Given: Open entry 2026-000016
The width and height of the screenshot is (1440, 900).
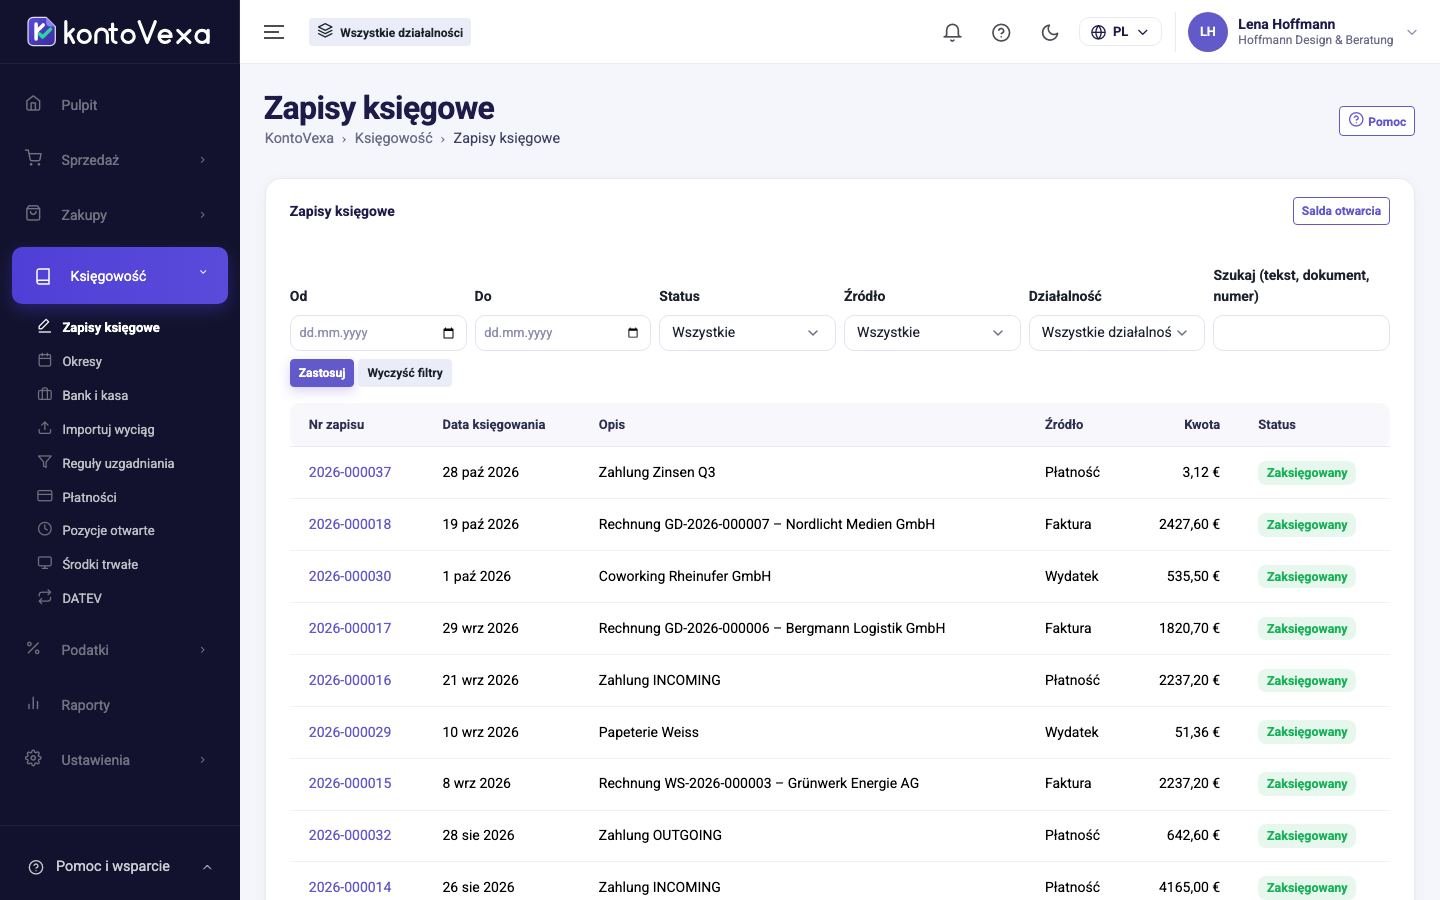Looking at the screenshot, I should [350, 680].
